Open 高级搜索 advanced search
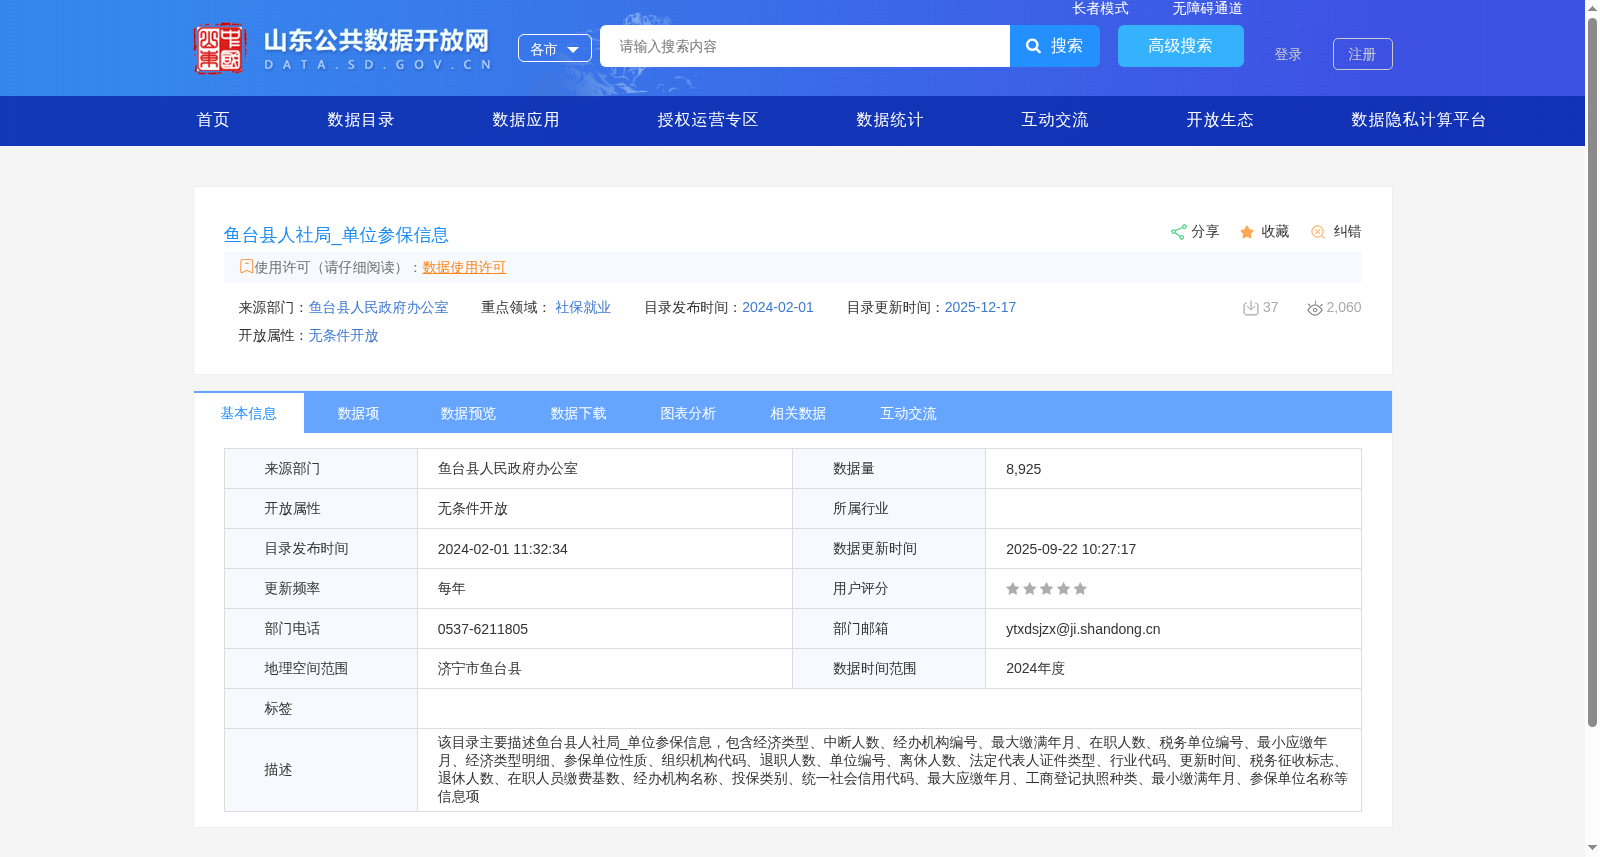 click(x=1181, y=46)
